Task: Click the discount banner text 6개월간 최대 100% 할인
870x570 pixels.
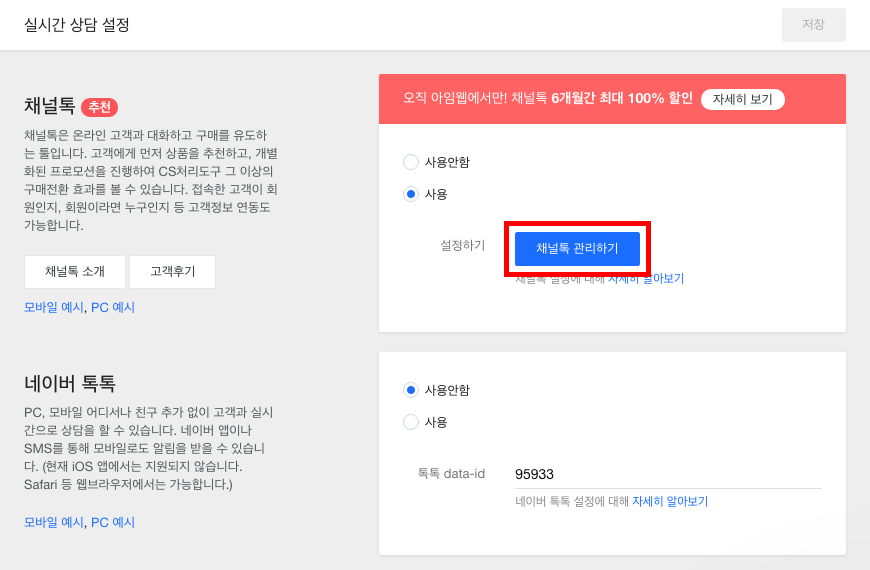Action: point(621,98)
